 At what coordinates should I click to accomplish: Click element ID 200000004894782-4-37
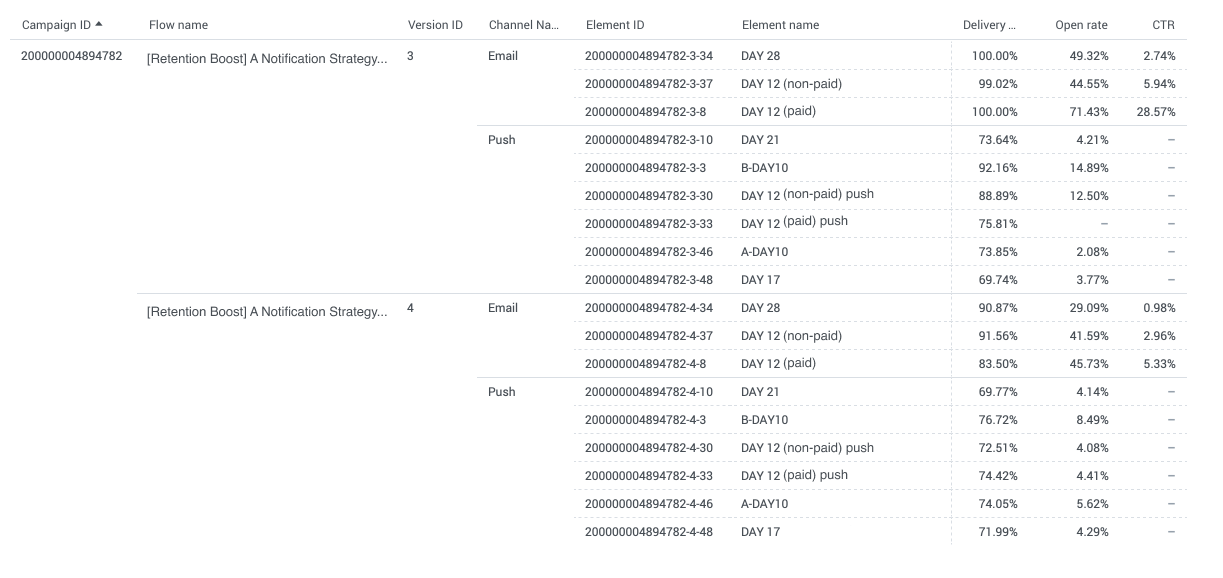pos(649,336)
